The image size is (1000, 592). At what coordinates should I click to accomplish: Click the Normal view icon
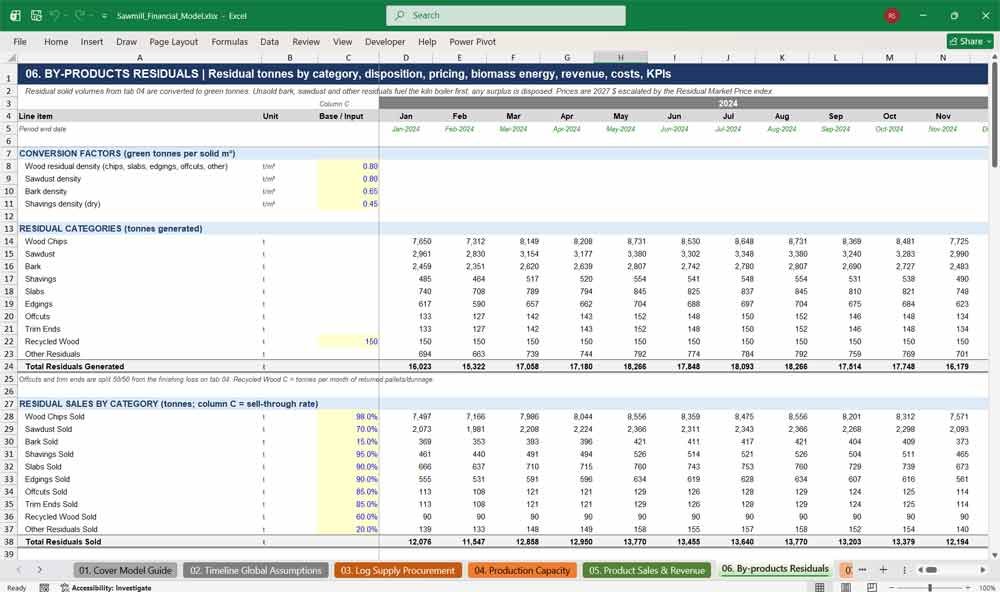point(820,588)
